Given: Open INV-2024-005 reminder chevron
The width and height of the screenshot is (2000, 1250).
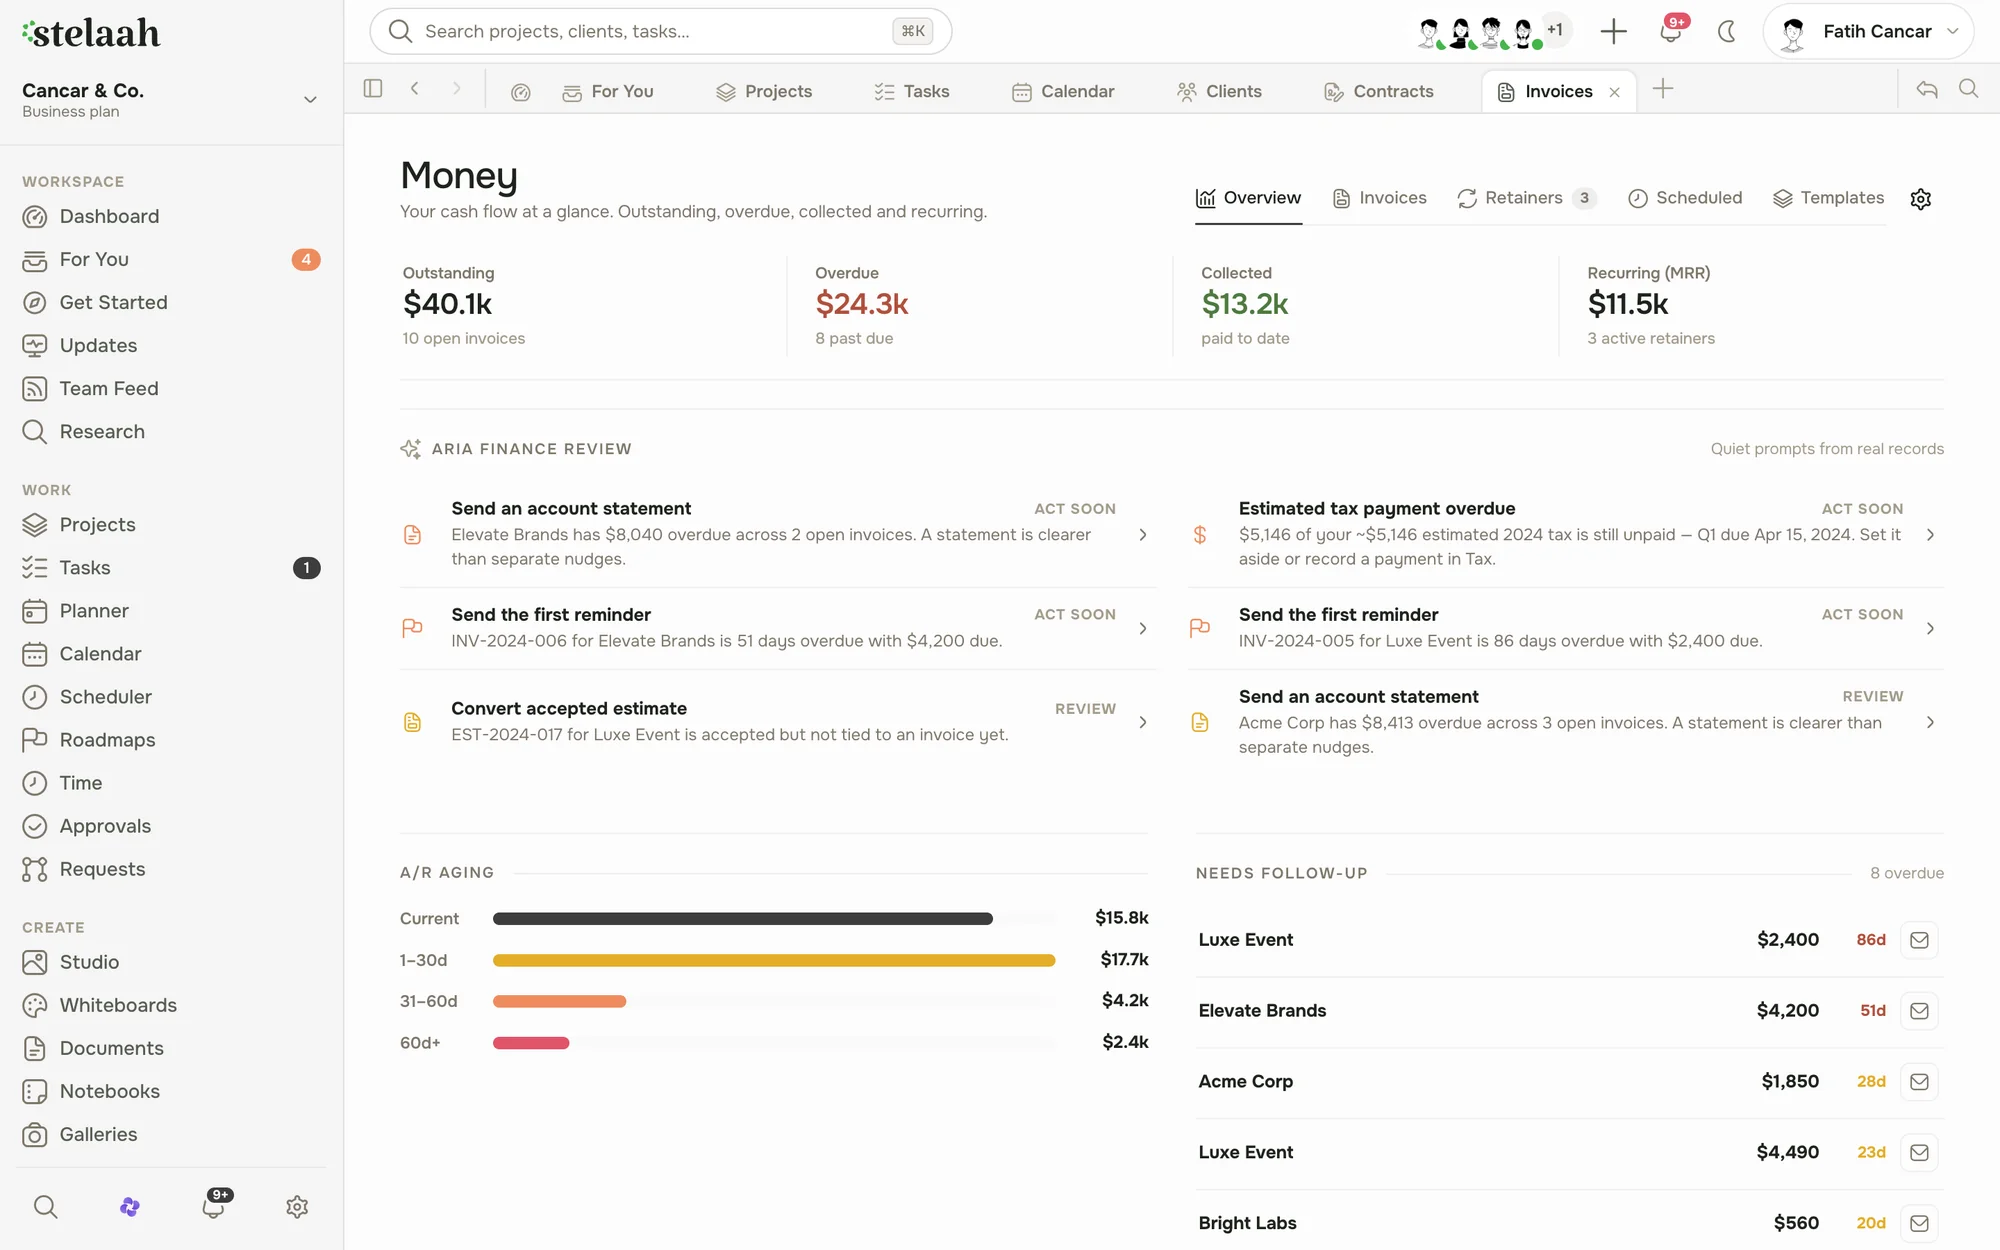Looking at the screenshot, I should pyautogui.click(x=1930, y=629).
